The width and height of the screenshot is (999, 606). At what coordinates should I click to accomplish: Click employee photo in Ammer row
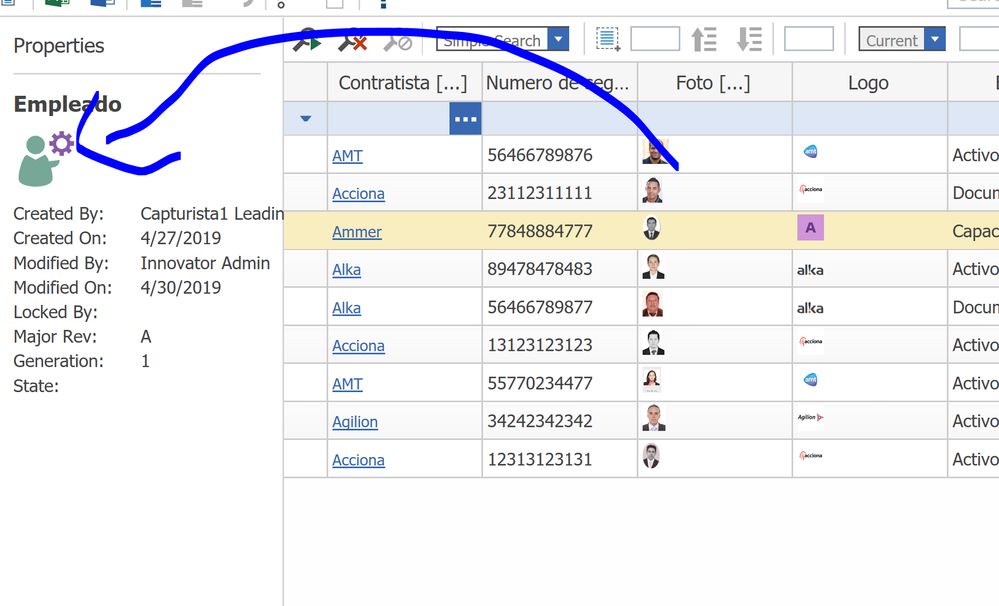tap(651, 230)
